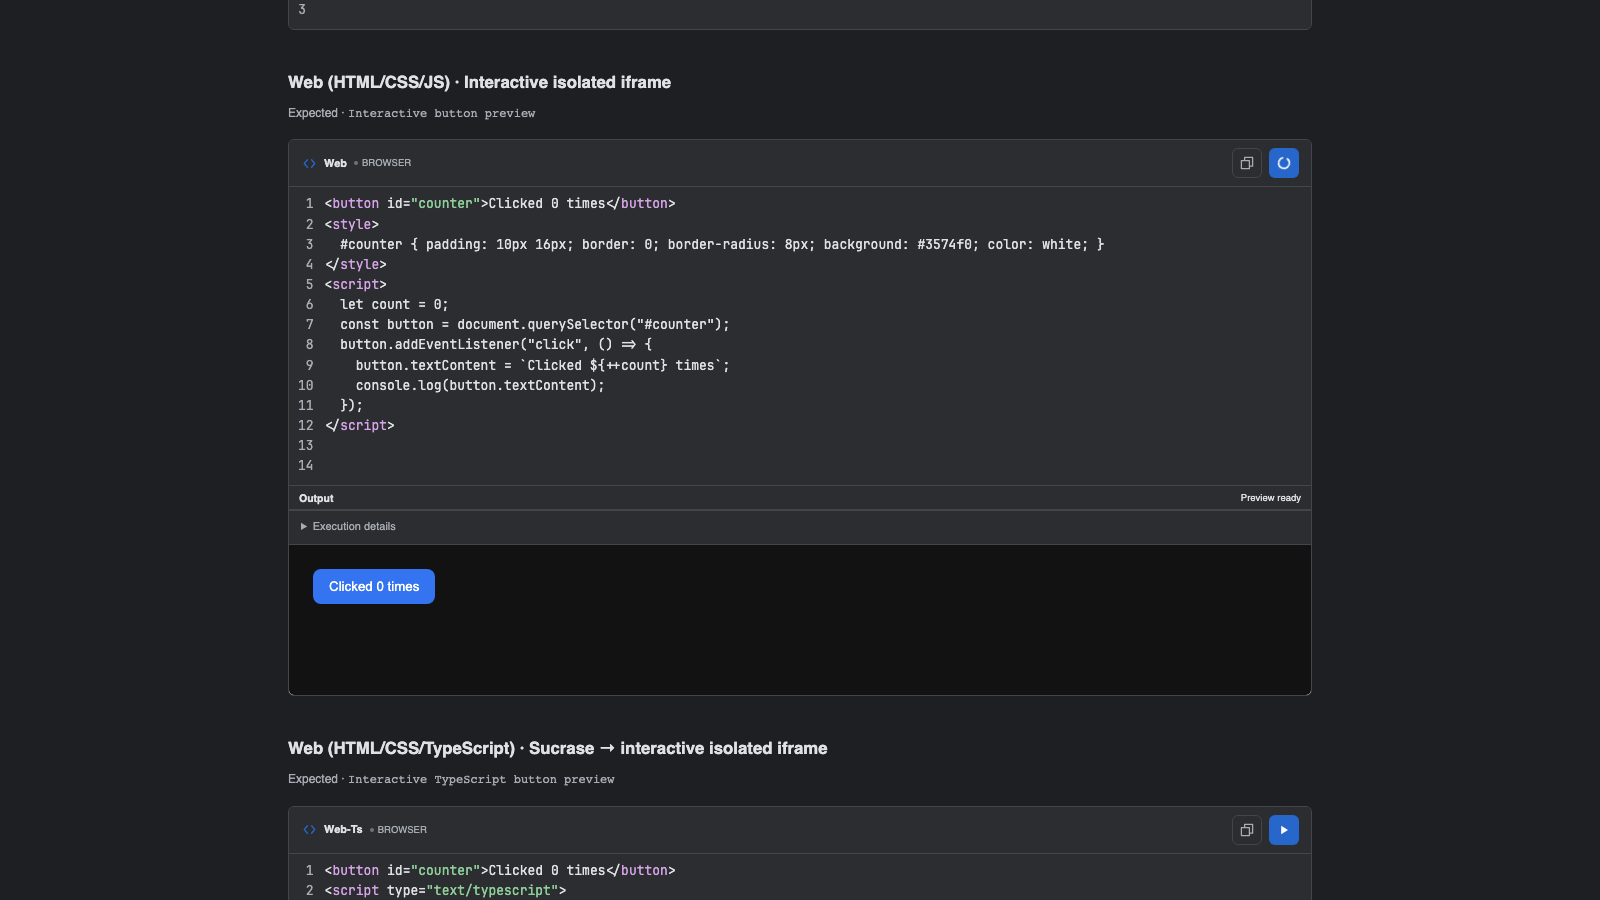Click the 'Clicked 0 times' preview button
Screen dimensions: 1600x900
coord(374,587)
